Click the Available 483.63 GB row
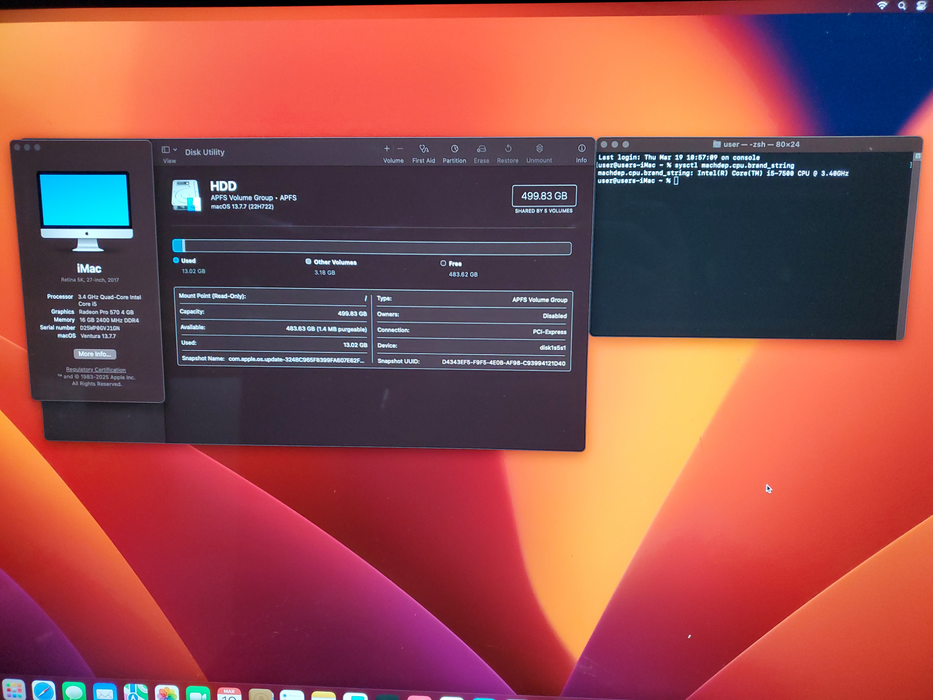 pos(273,328)
